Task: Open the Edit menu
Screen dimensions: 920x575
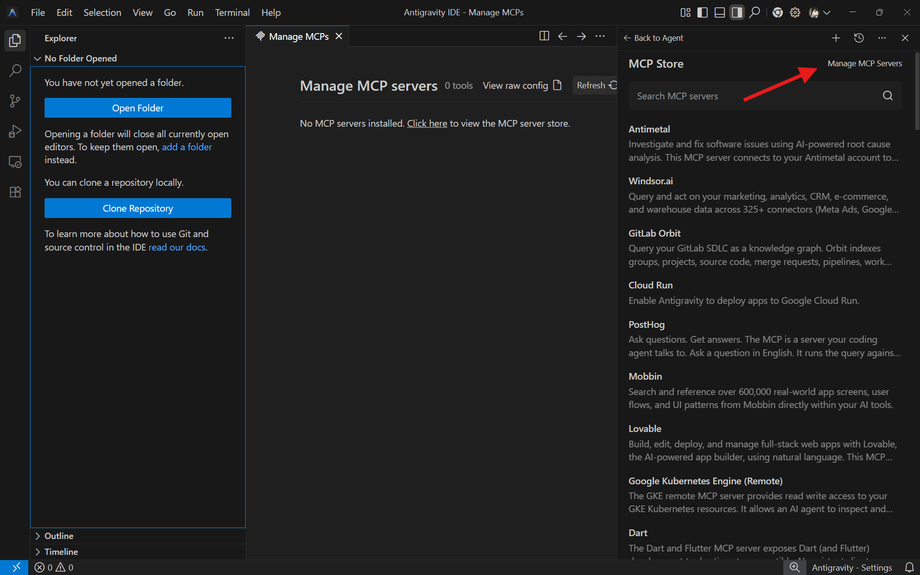Action: click(65, 12)
